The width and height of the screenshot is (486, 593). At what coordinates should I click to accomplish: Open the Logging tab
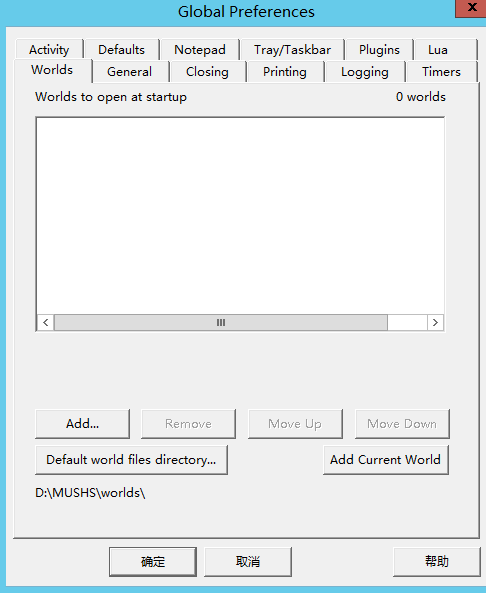tap(365, 71)
